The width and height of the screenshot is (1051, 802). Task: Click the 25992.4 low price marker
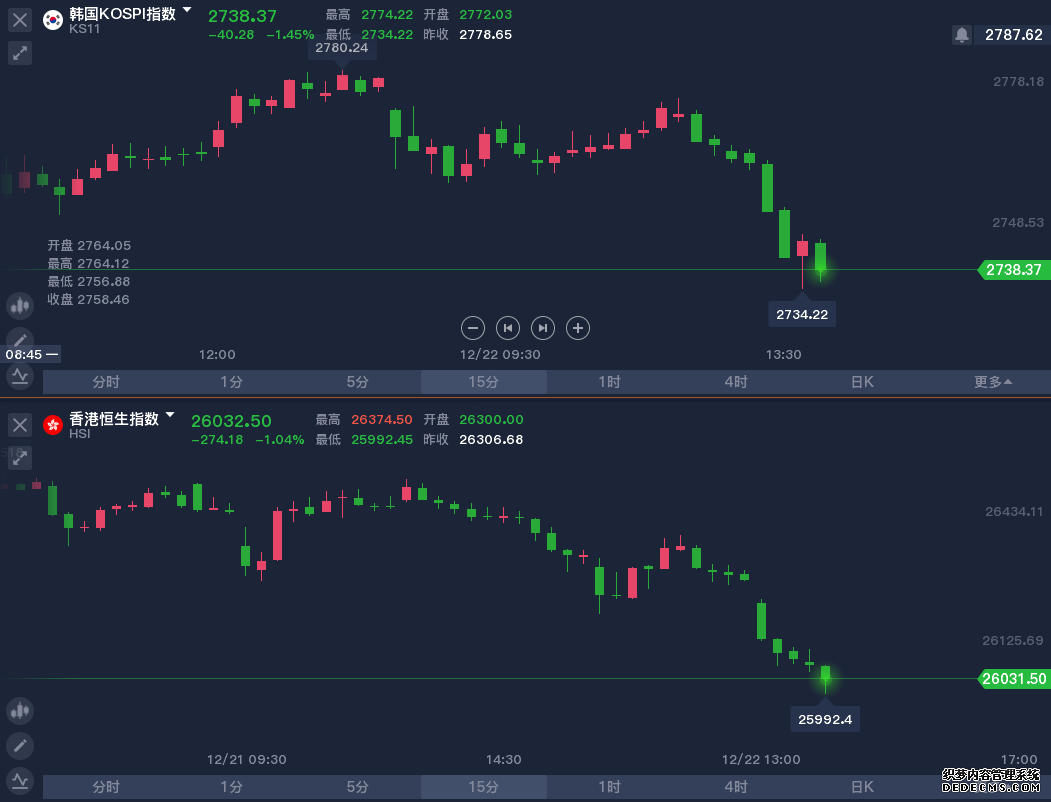tap(825, 720)
